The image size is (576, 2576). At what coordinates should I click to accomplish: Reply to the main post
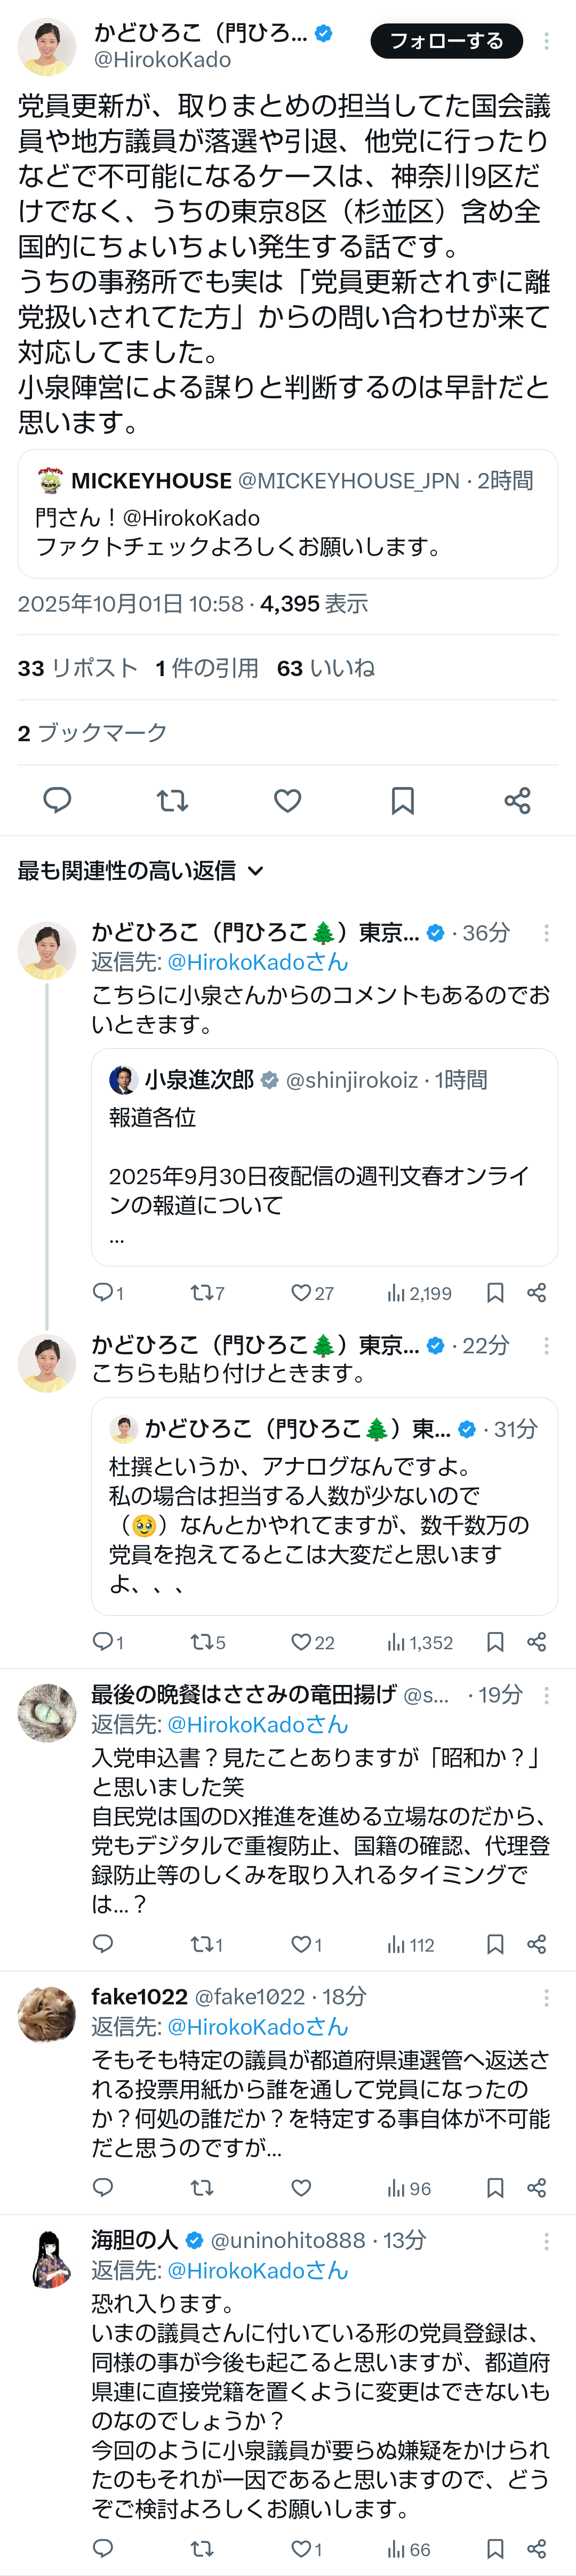57,800
